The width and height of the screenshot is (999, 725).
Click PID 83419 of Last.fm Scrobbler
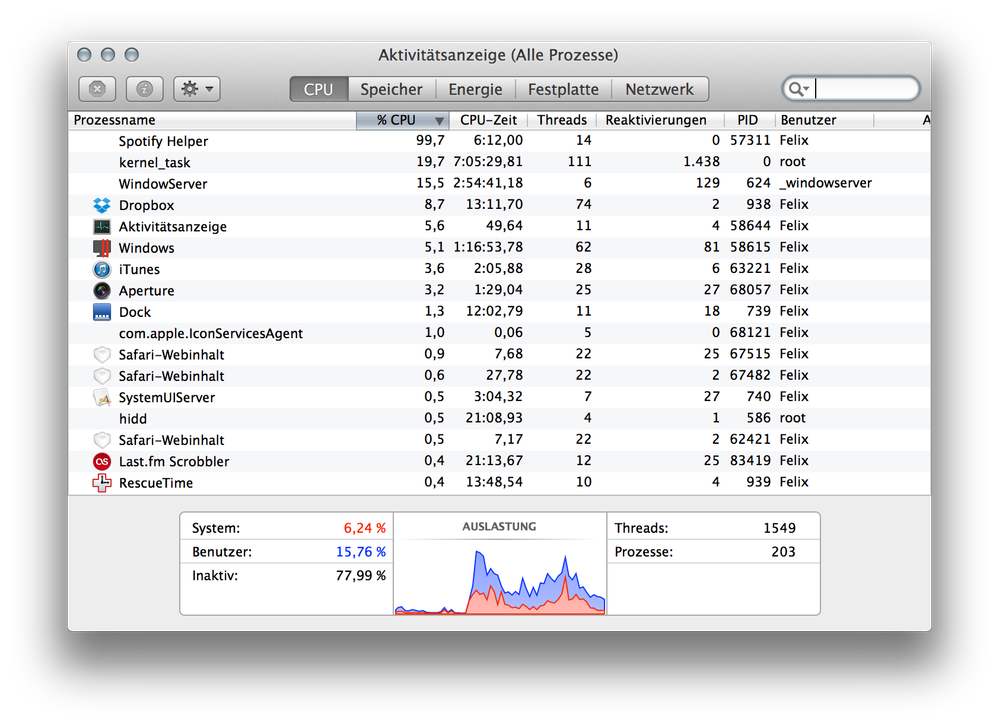click(x=750, y=461)
